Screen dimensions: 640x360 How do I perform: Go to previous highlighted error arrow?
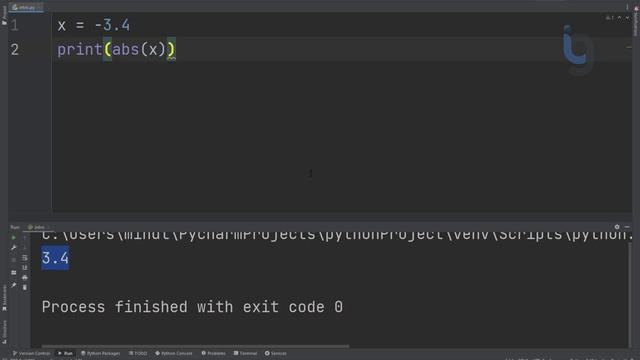coord(620,18)
